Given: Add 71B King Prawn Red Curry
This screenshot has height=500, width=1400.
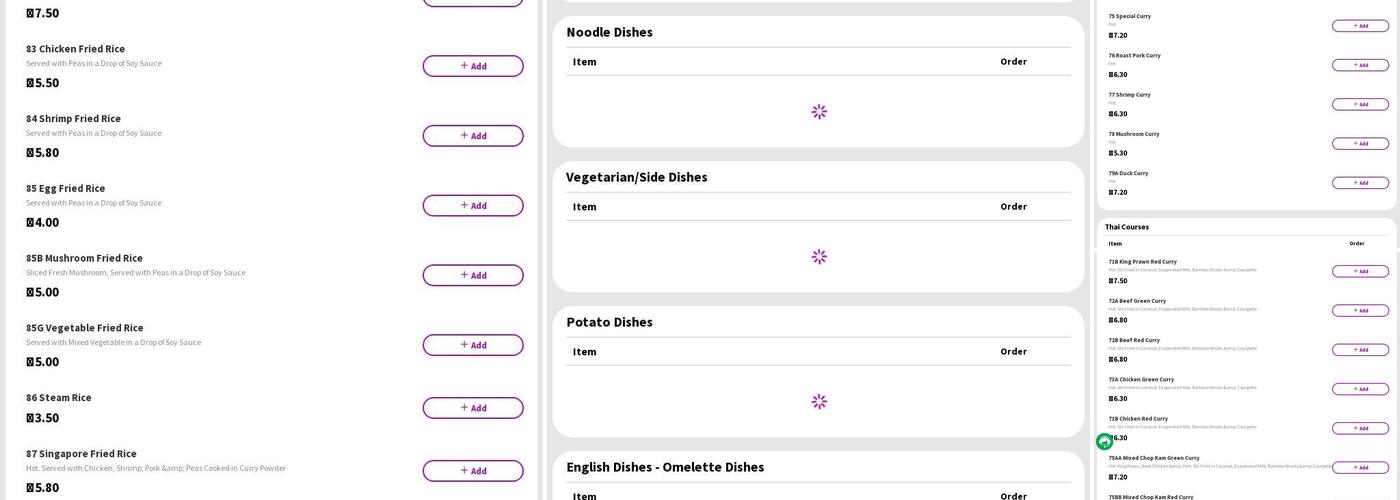Looking at the screenshot, I should (x=1360, y=271).
